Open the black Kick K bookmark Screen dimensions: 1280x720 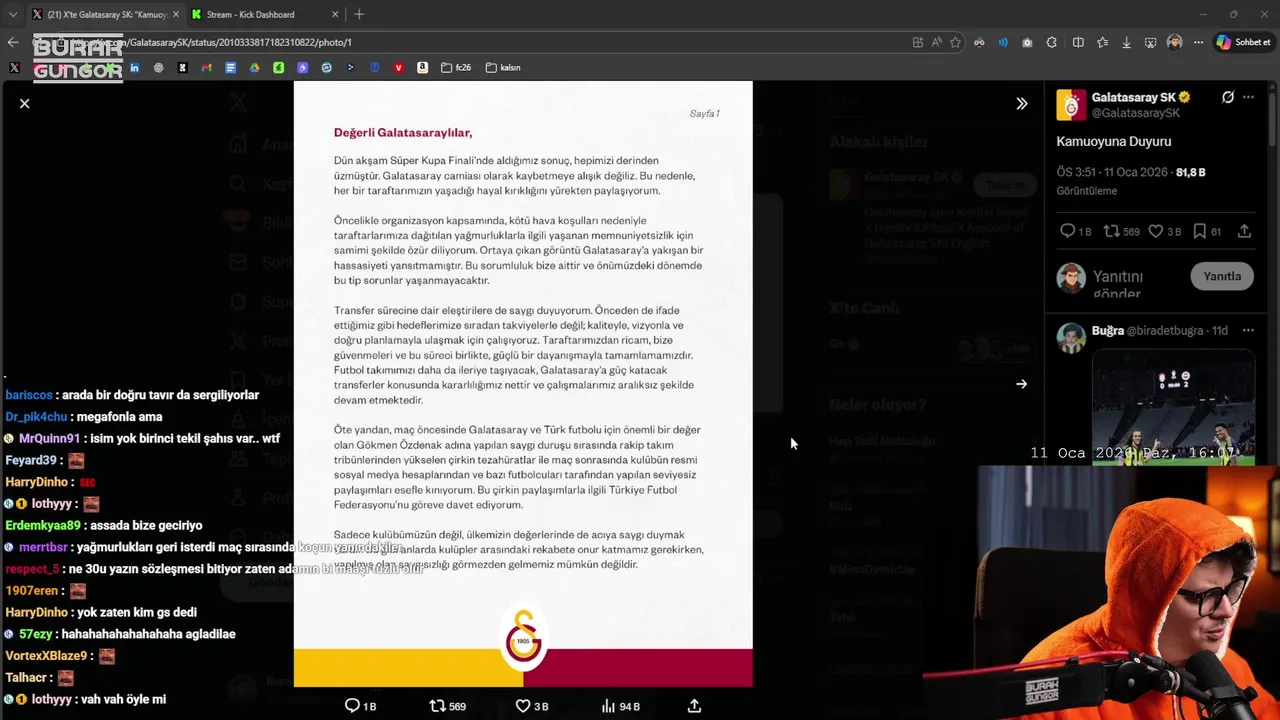(182, 68)
